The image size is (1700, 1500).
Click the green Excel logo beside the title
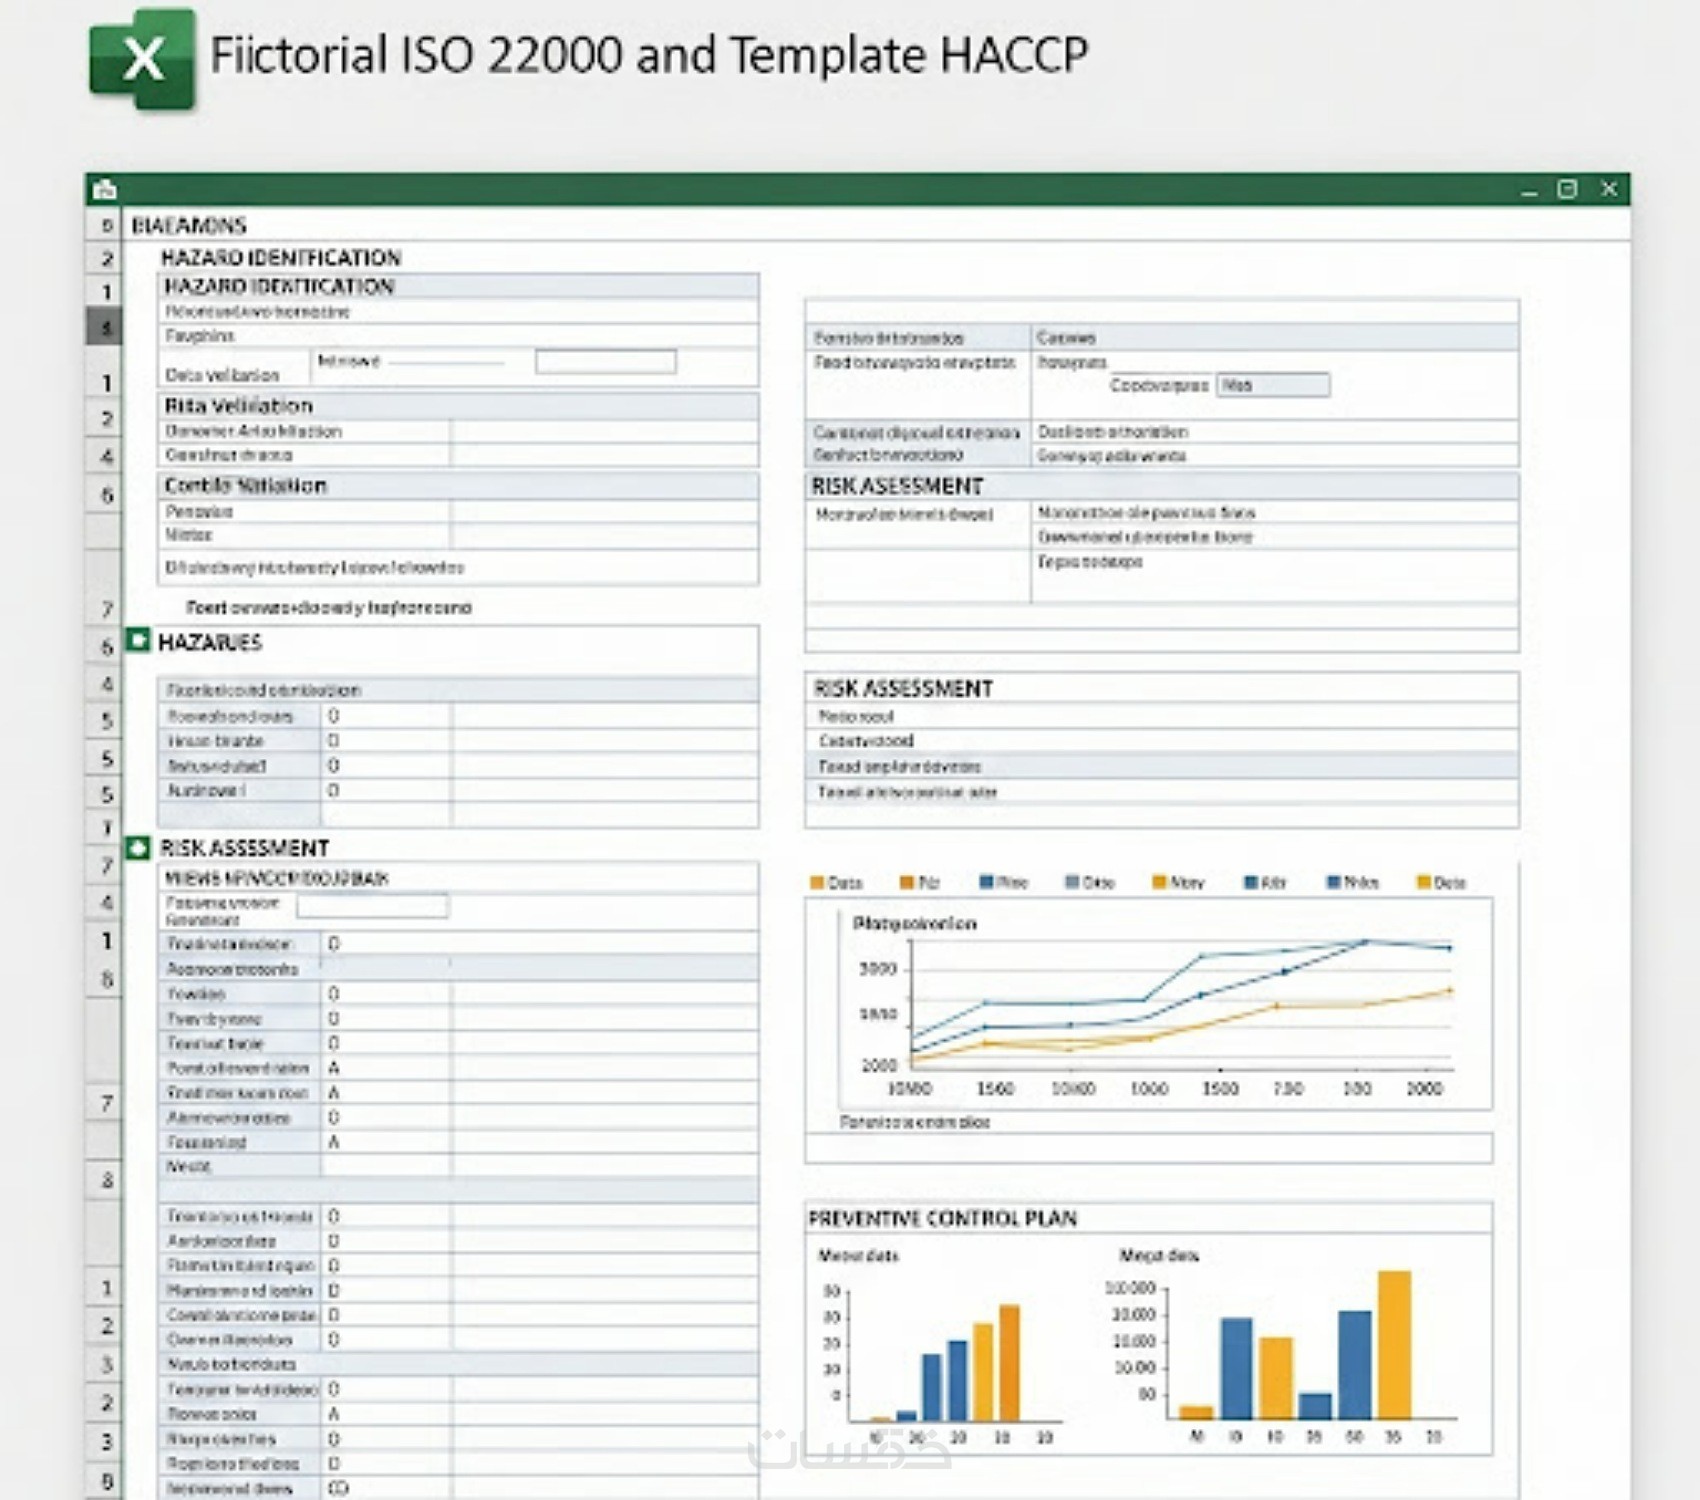tap(142, 58)
